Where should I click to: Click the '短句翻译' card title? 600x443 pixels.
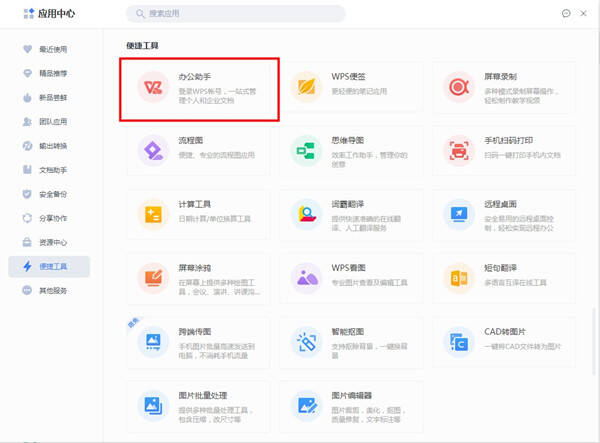point(501,268)
